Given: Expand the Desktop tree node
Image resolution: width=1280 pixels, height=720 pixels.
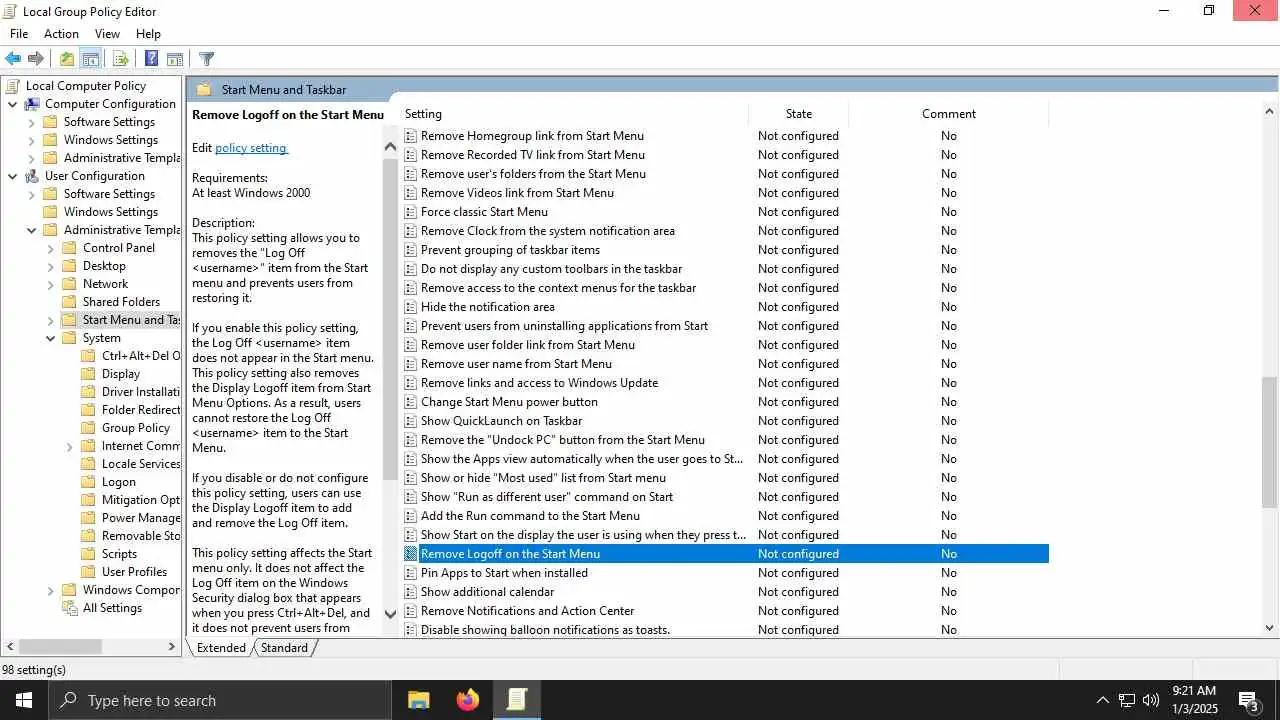Looking at the screenshot, I should click(x=50, y=266).
